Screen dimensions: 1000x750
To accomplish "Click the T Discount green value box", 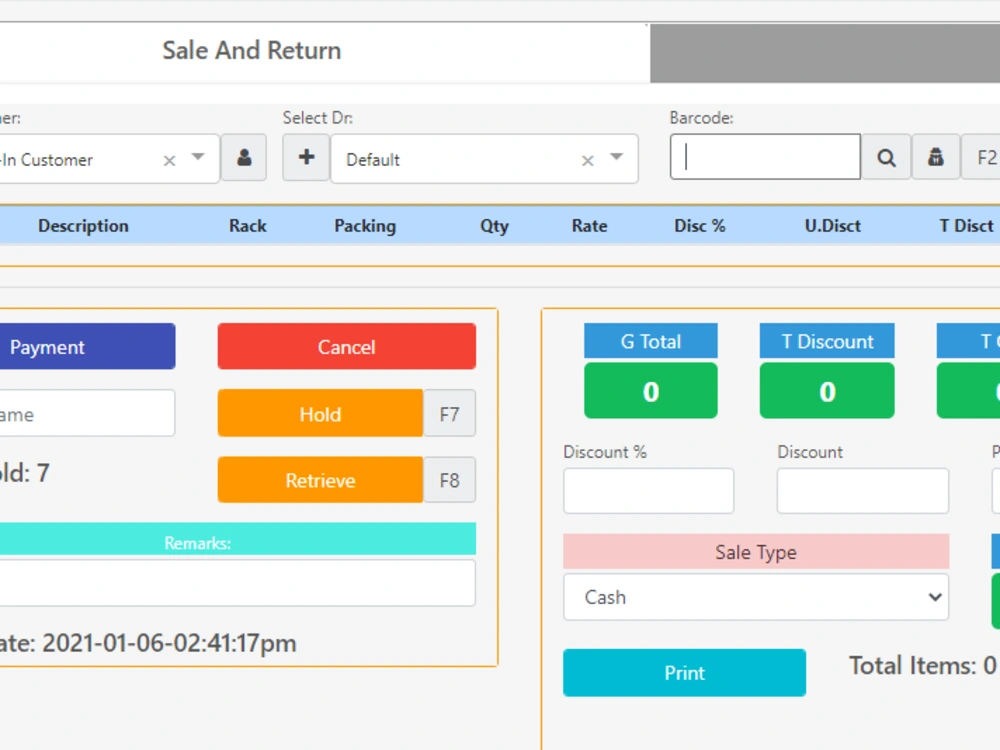I will tap(827, 391).
